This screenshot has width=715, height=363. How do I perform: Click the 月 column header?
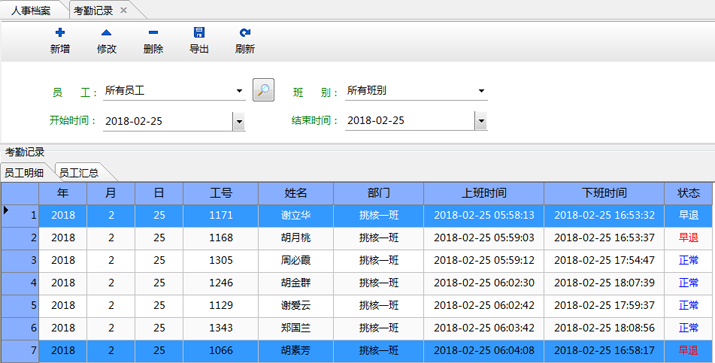coord(111,193)
